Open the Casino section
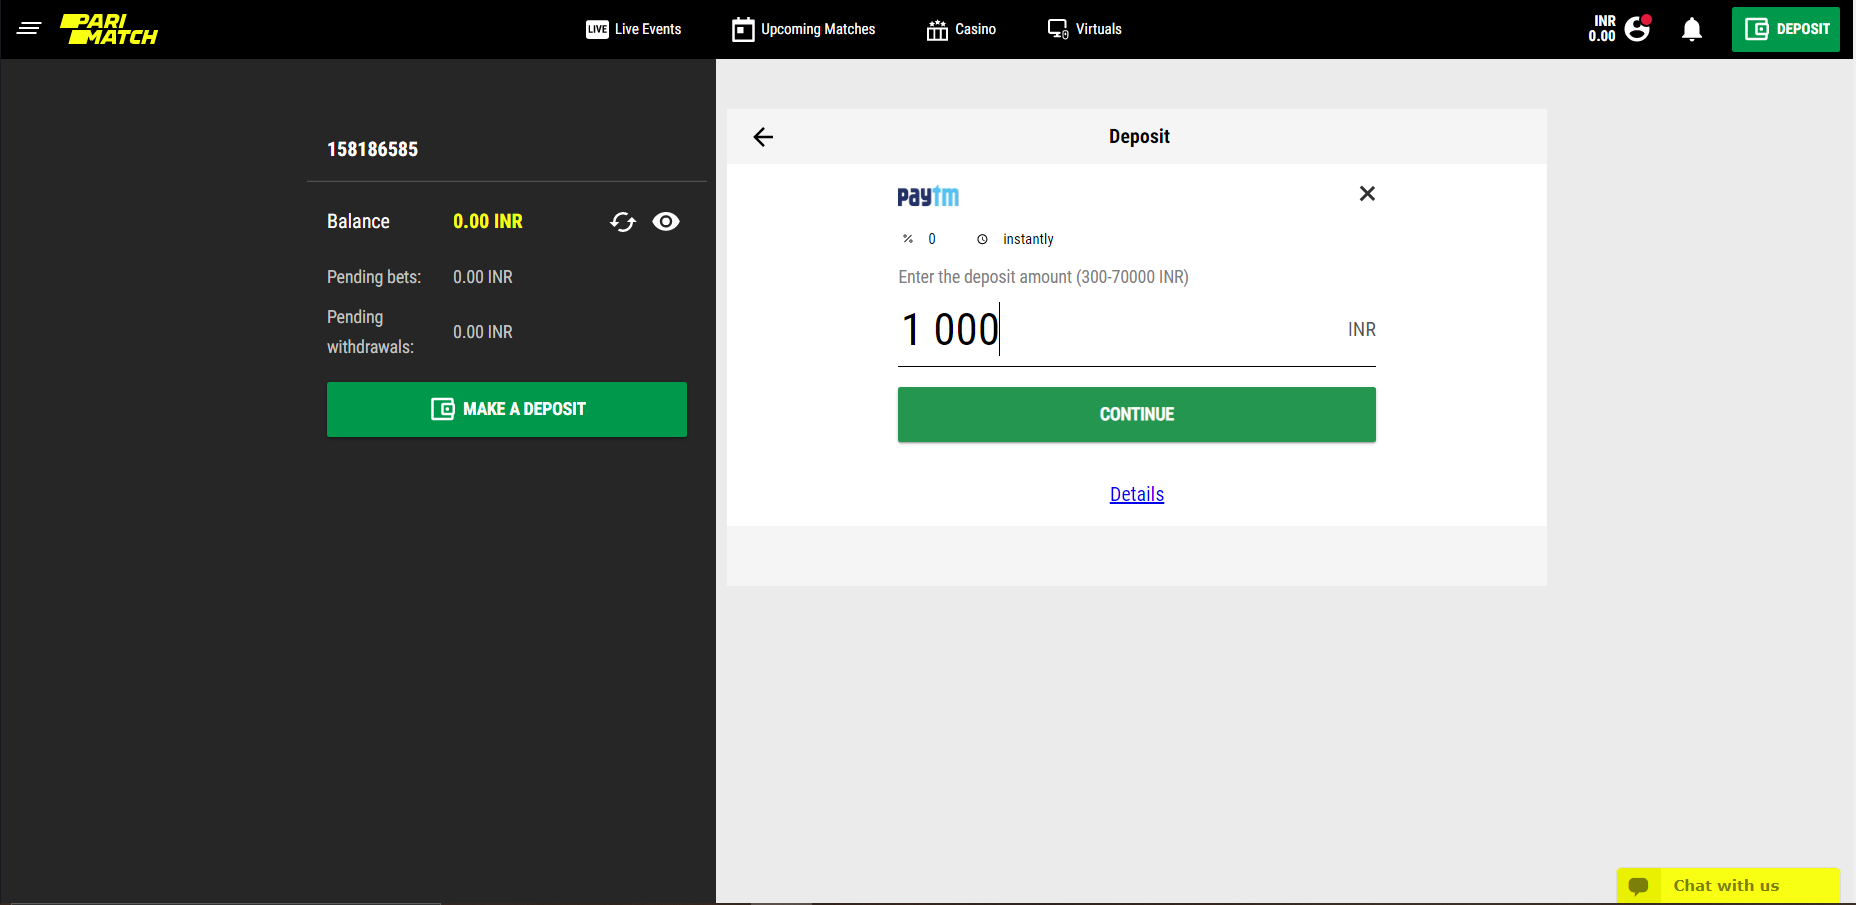Viewport: 1856px width, 905px height. pos(961,29)
